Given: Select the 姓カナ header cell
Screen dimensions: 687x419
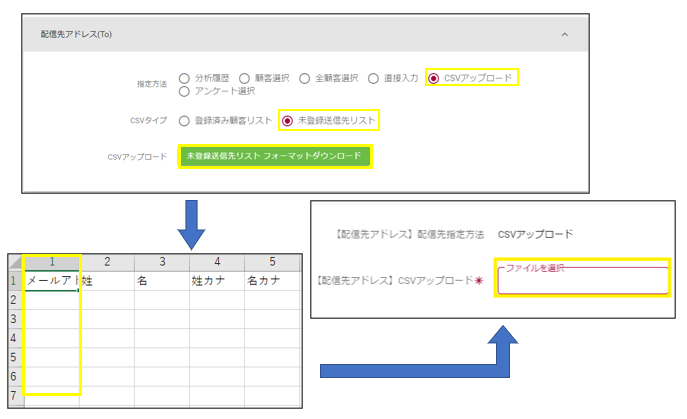Looking at the screenshot, I should [x=215, y=281].
